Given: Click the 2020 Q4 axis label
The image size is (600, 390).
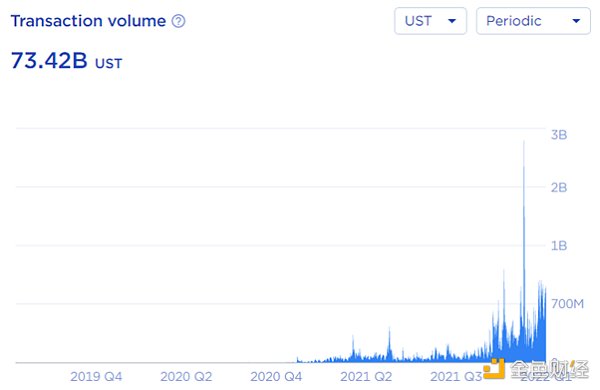Looking at the screenshot, I should (x=276, y=377).
